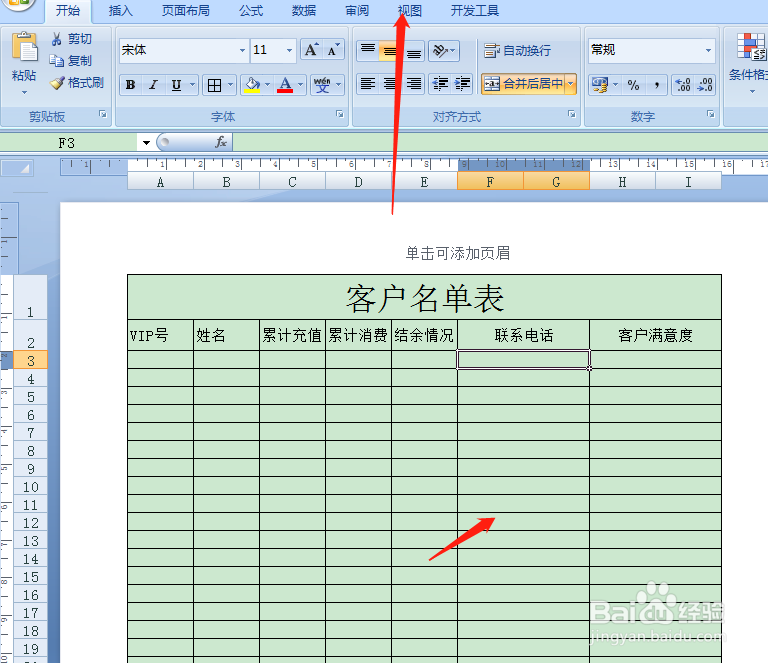
Task: Click the Copy button
Action: click(72, 61)
